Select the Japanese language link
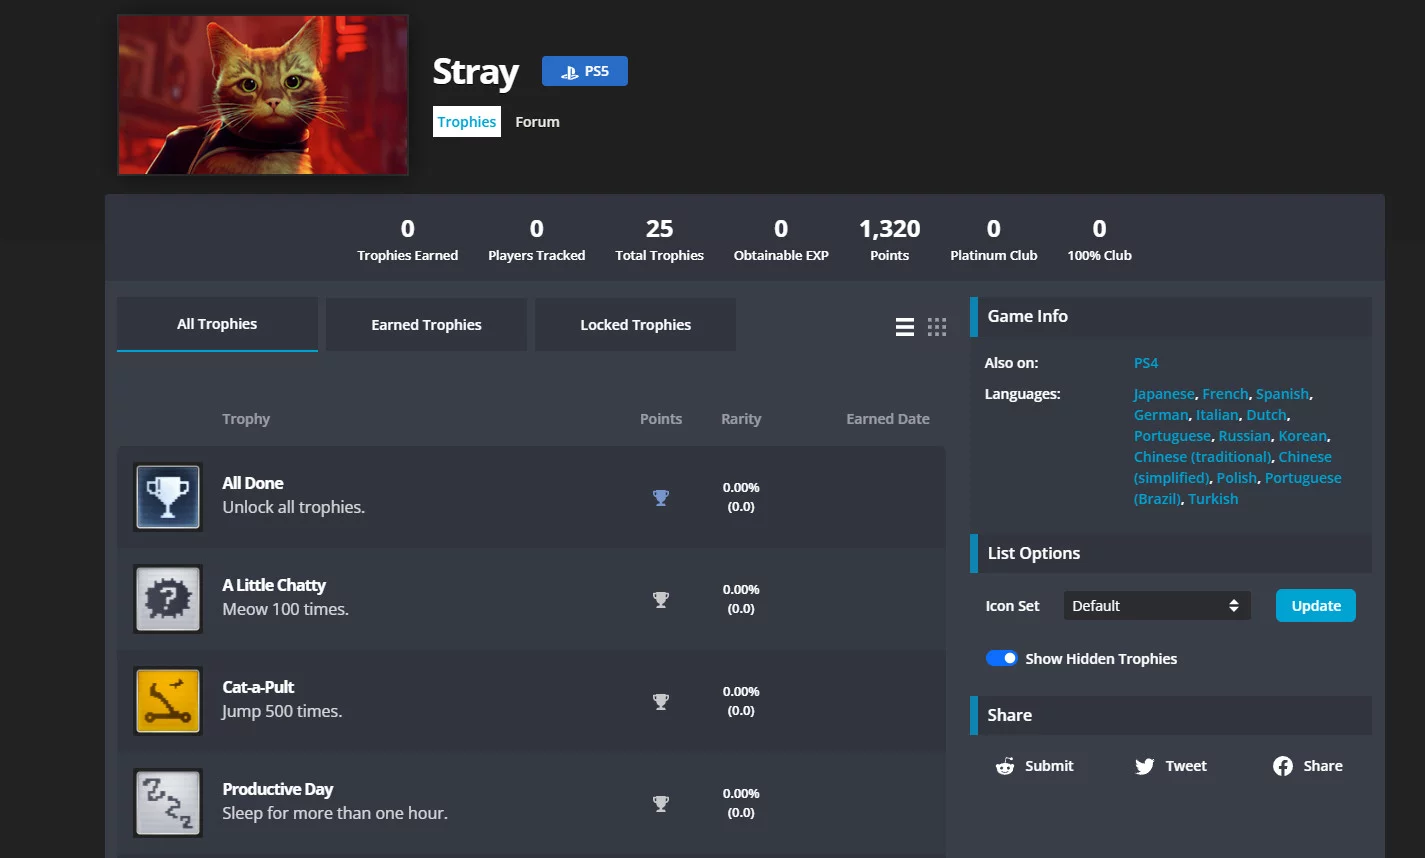The height and width of the screenshot is (858, 1425). [1164, 394]
